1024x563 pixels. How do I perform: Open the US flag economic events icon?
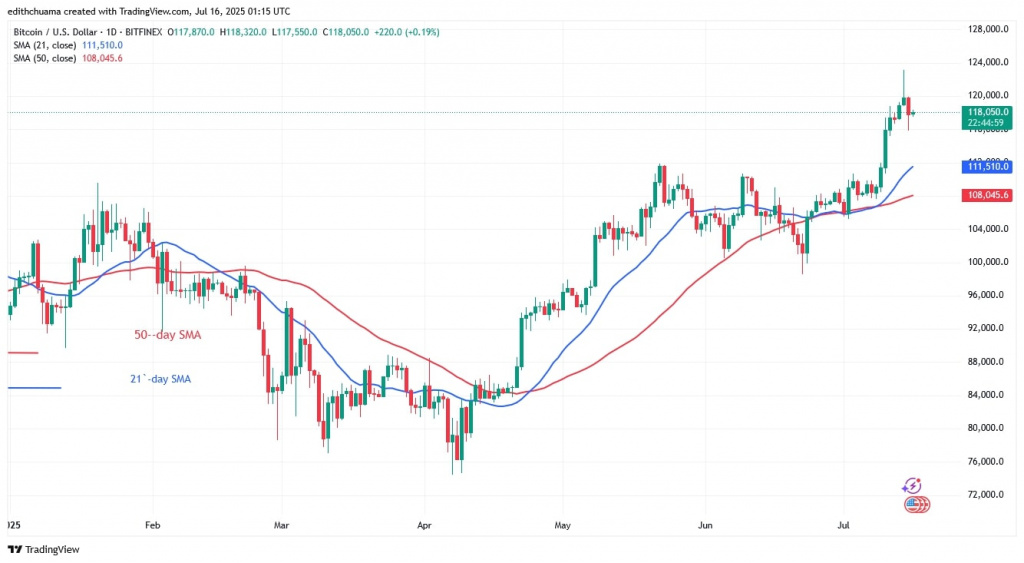[x=915, y=504]
